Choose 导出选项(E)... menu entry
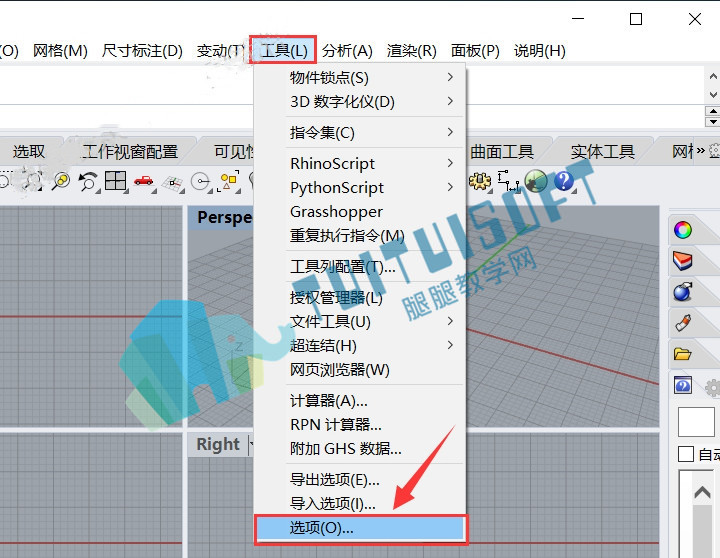Screen dimensions: 720x558 359,480
